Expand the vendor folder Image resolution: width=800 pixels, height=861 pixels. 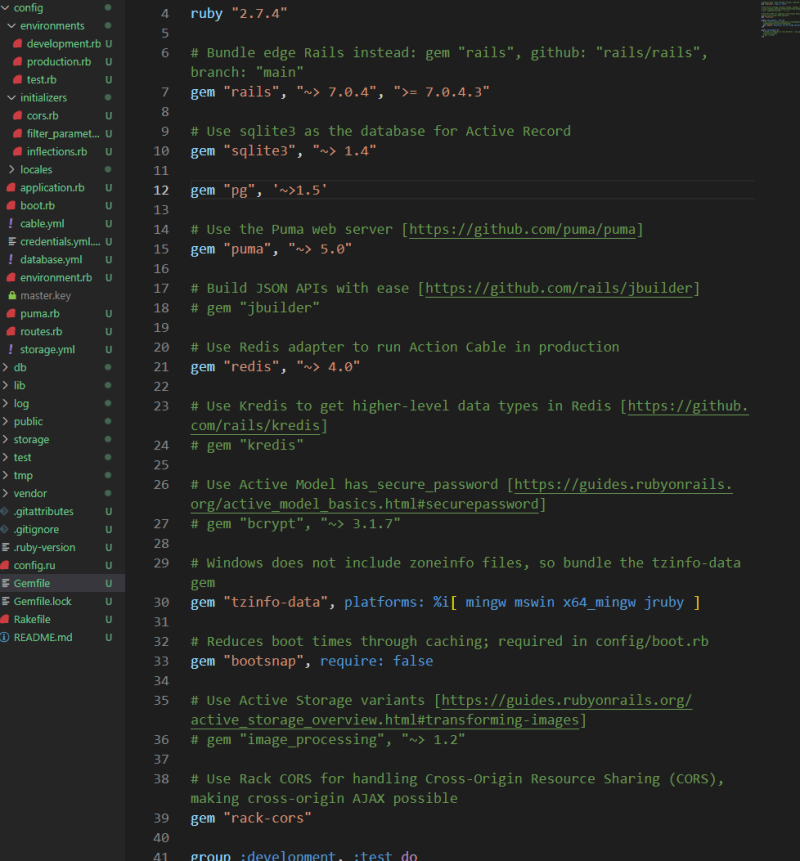[x=5, y=493]
